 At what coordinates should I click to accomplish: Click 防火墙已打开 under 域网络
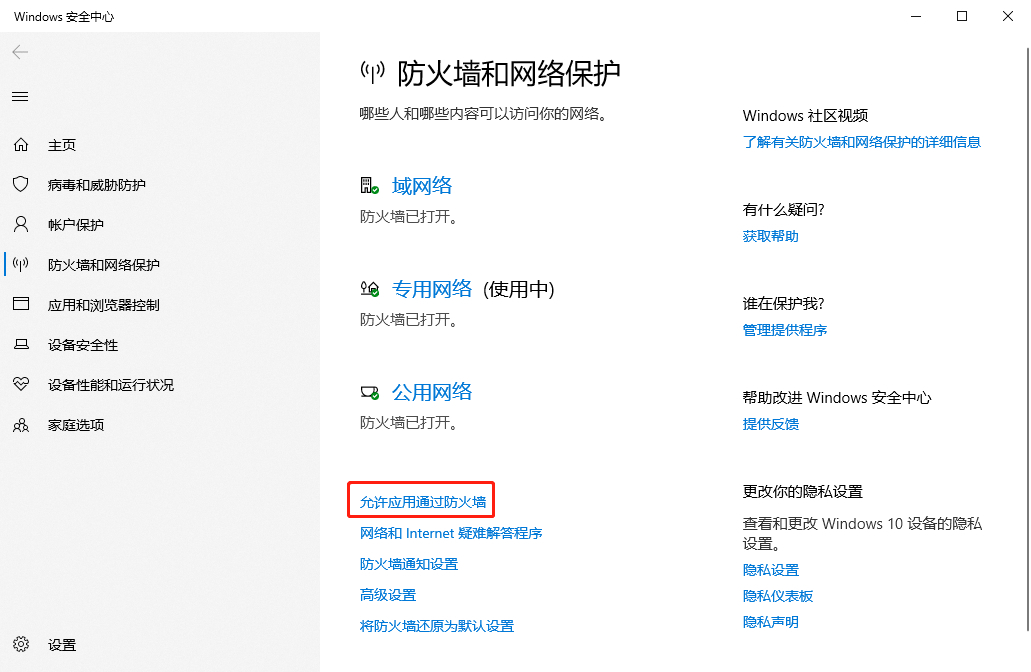tap(408, 217)
